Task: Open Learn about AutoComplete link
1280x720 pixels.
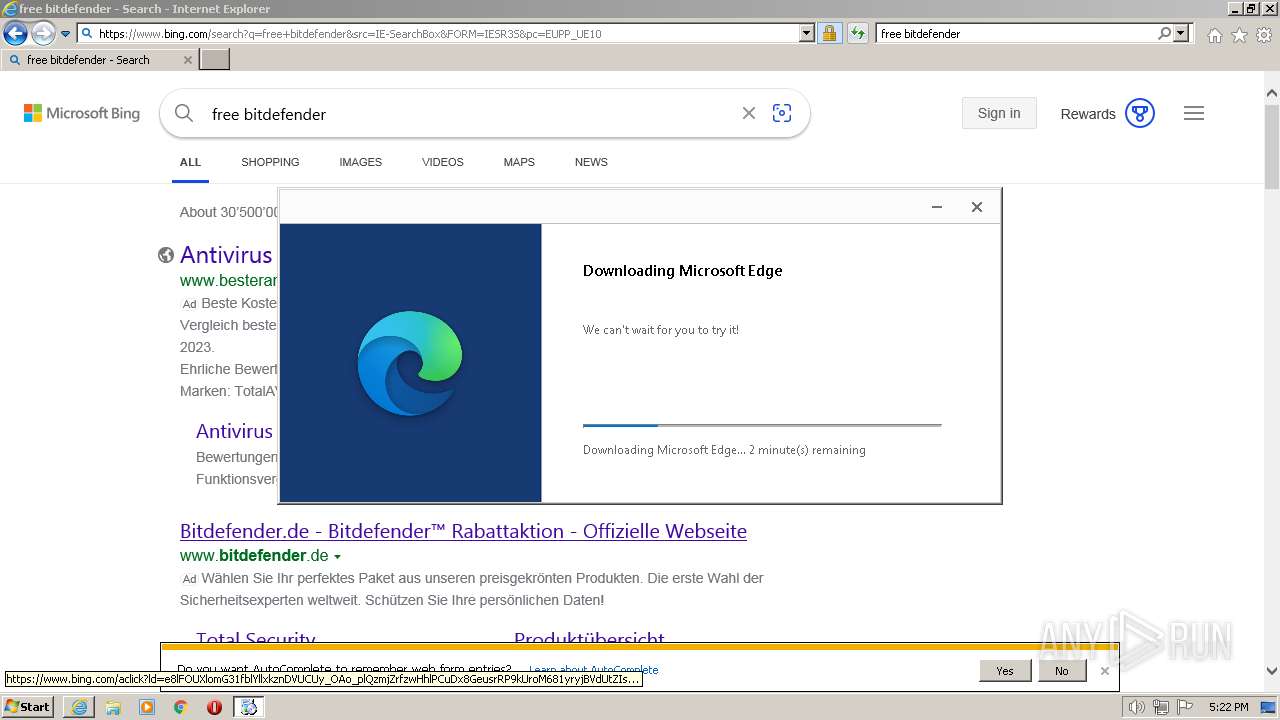Action: tap(594, 669)
